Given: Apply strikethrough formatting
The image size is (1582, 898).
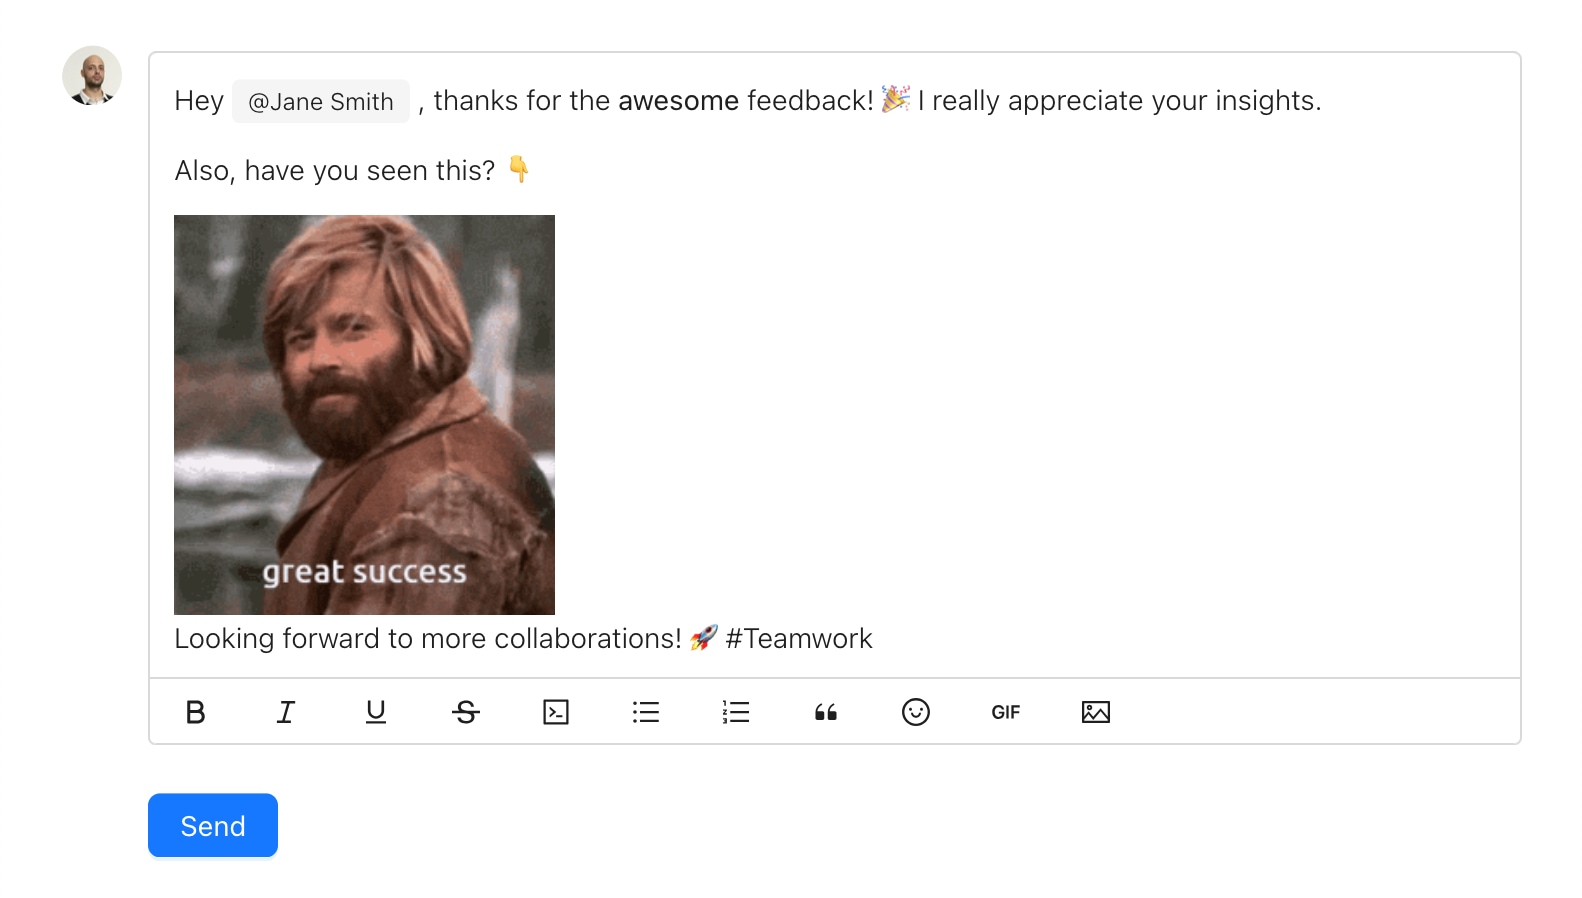Looking at the screenshot, I should [465, 712].
